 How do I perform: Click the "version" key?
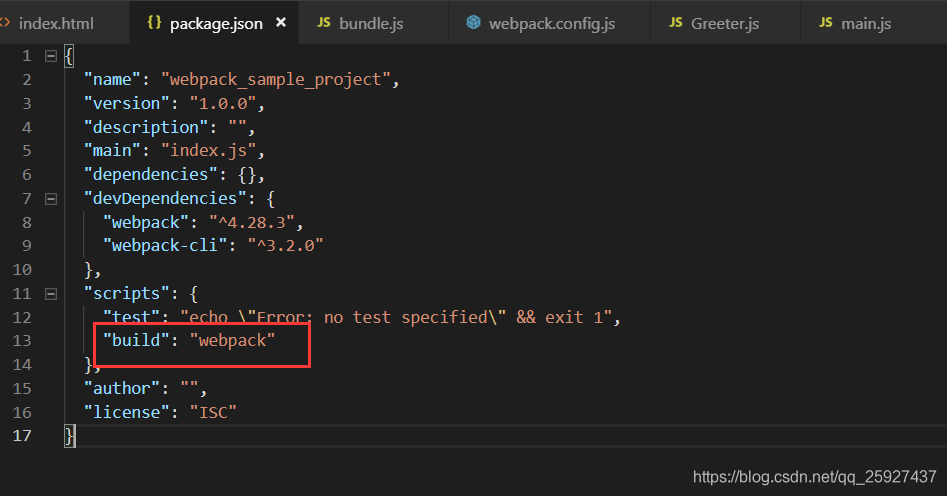point(127,103)
